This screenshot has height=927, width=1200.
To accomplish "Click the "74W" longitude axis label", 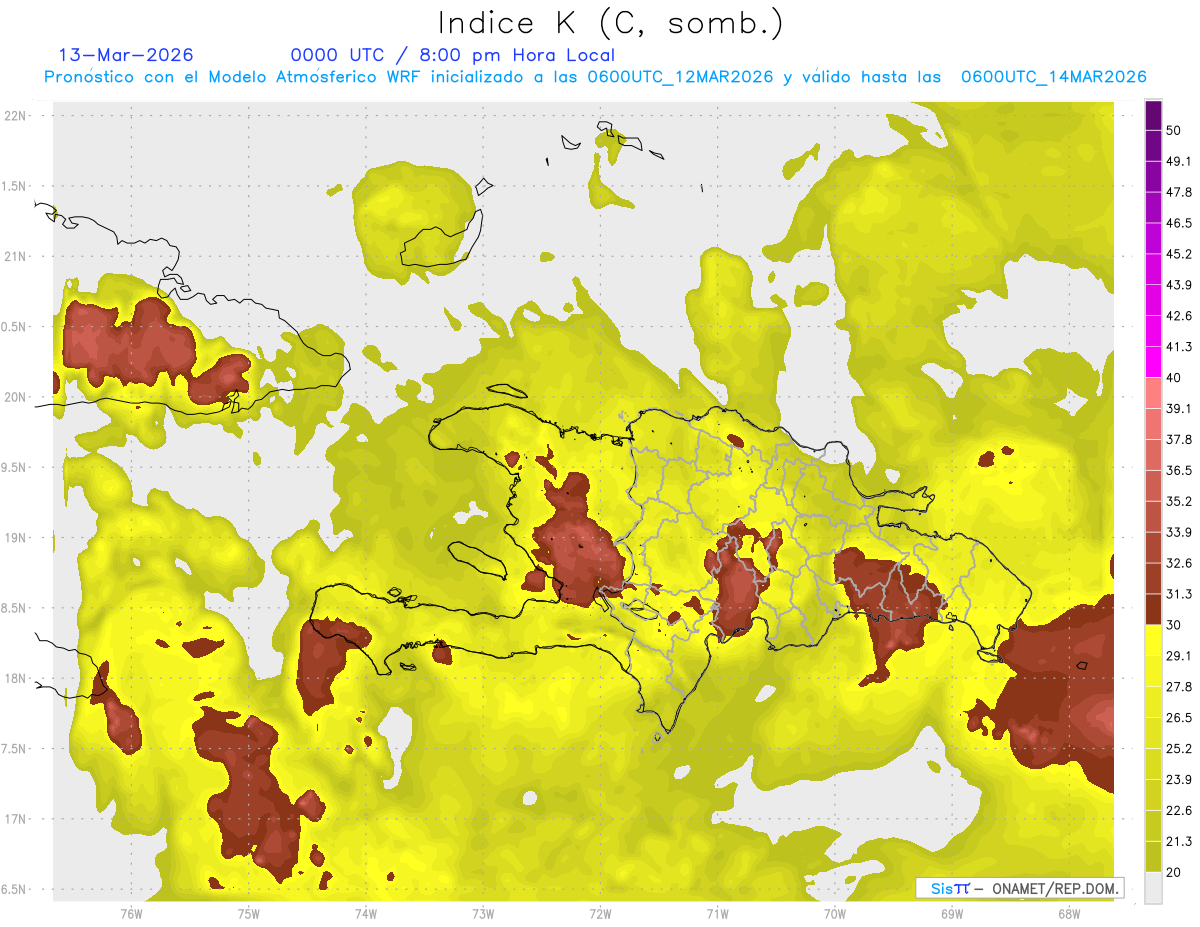I will 366,914.
